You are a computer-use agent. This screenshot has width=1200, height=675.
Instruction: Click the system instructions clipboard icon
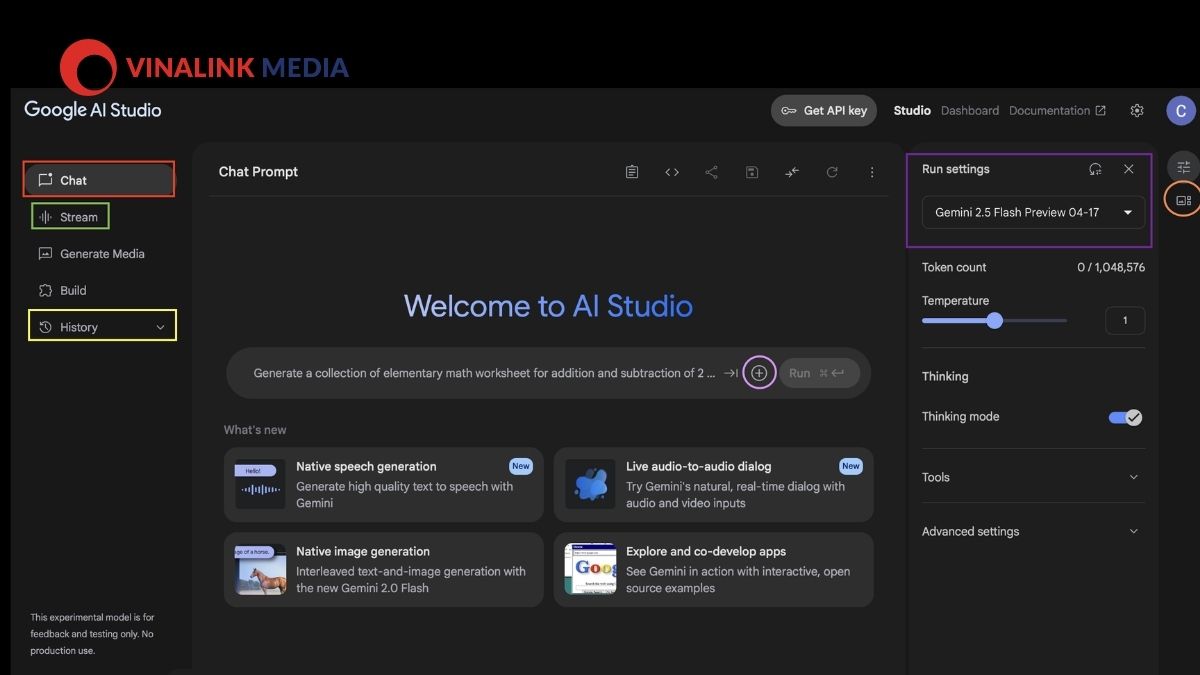(x=632, y=172)
